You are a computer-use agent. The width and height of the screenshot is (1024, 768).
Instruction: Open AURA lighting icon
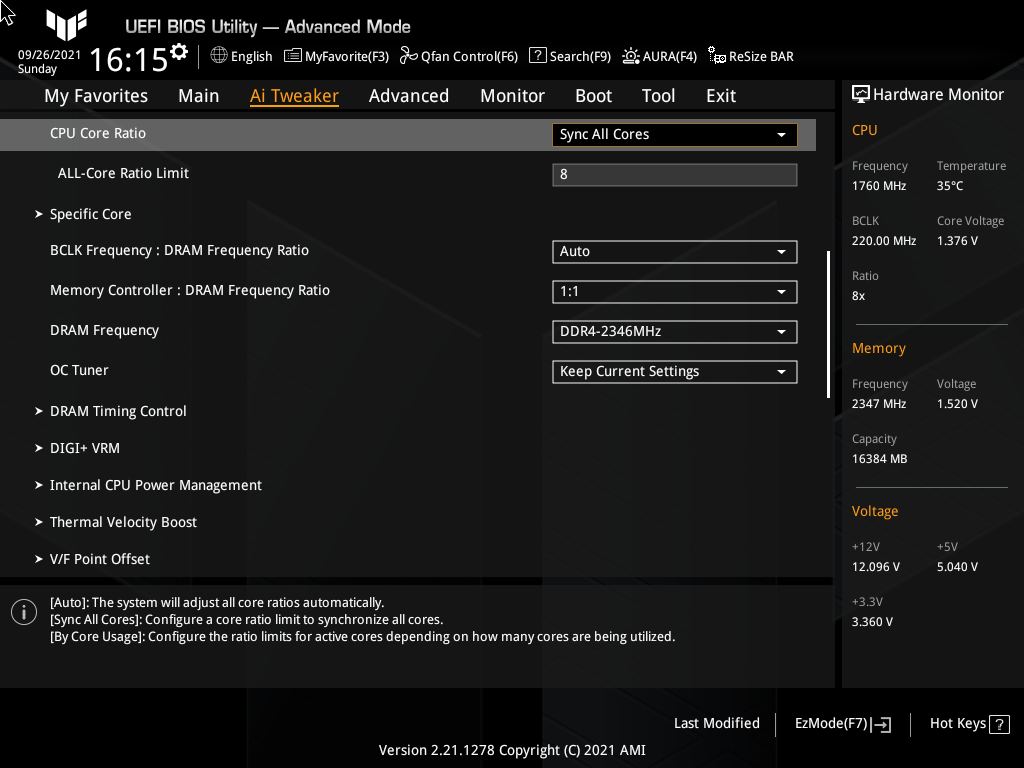[631, 56]
